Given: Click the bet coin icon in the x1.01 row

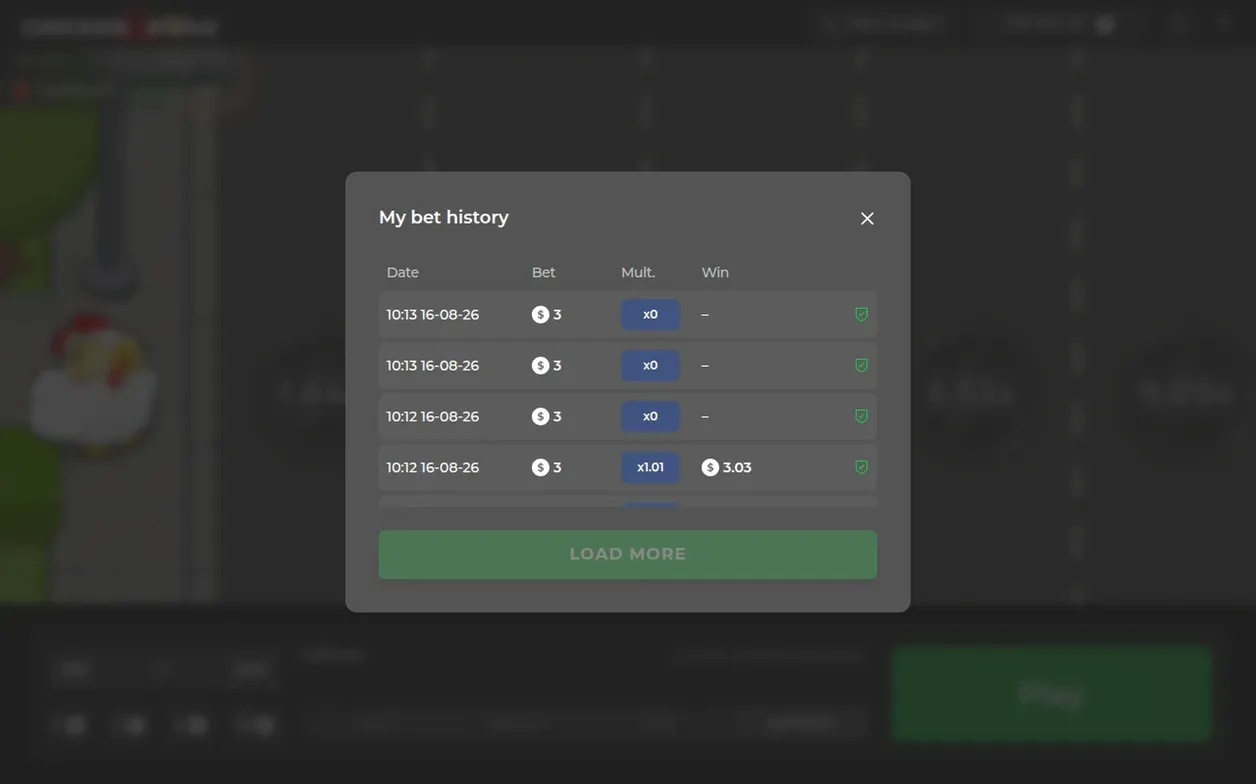Looking at the screenshot, I should [x=540, y=467].
